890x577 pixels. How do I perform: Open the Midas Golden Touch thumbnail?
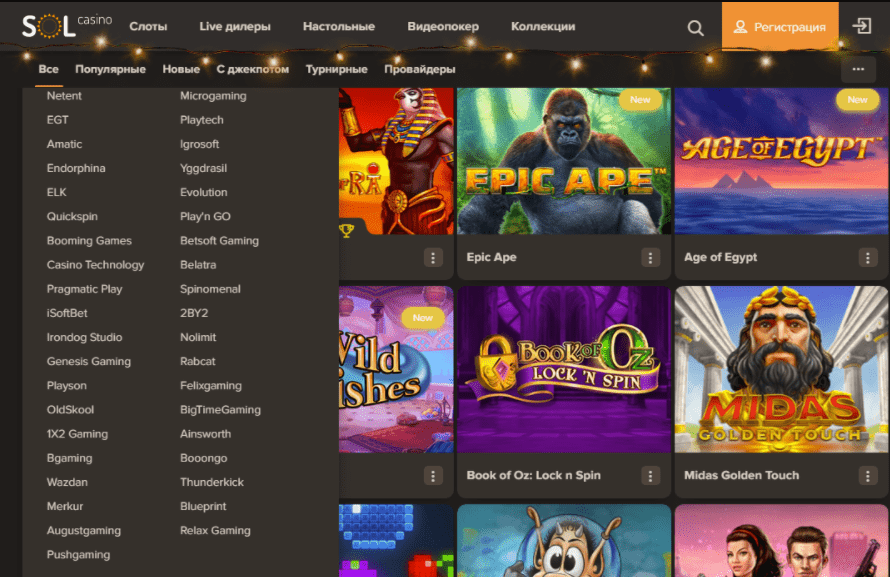[781, 369]
